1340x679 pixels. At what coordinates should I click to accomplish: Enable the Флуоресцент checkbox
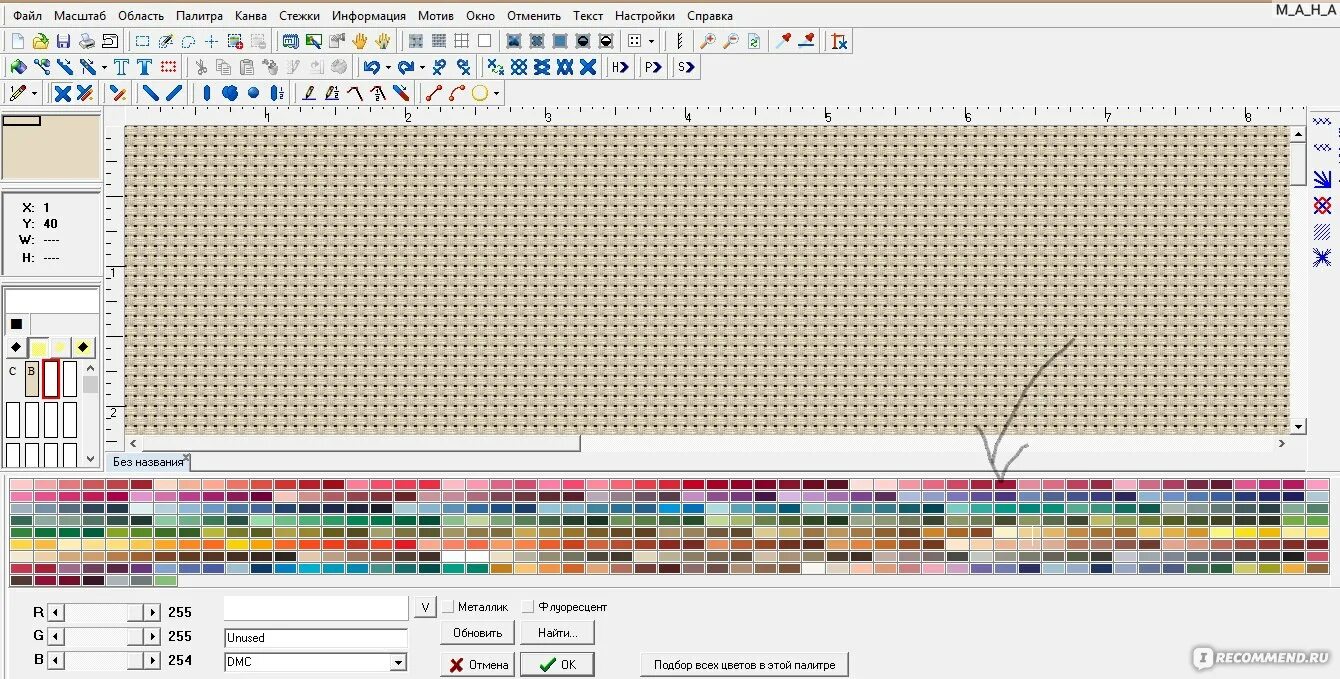click(528, 607)
